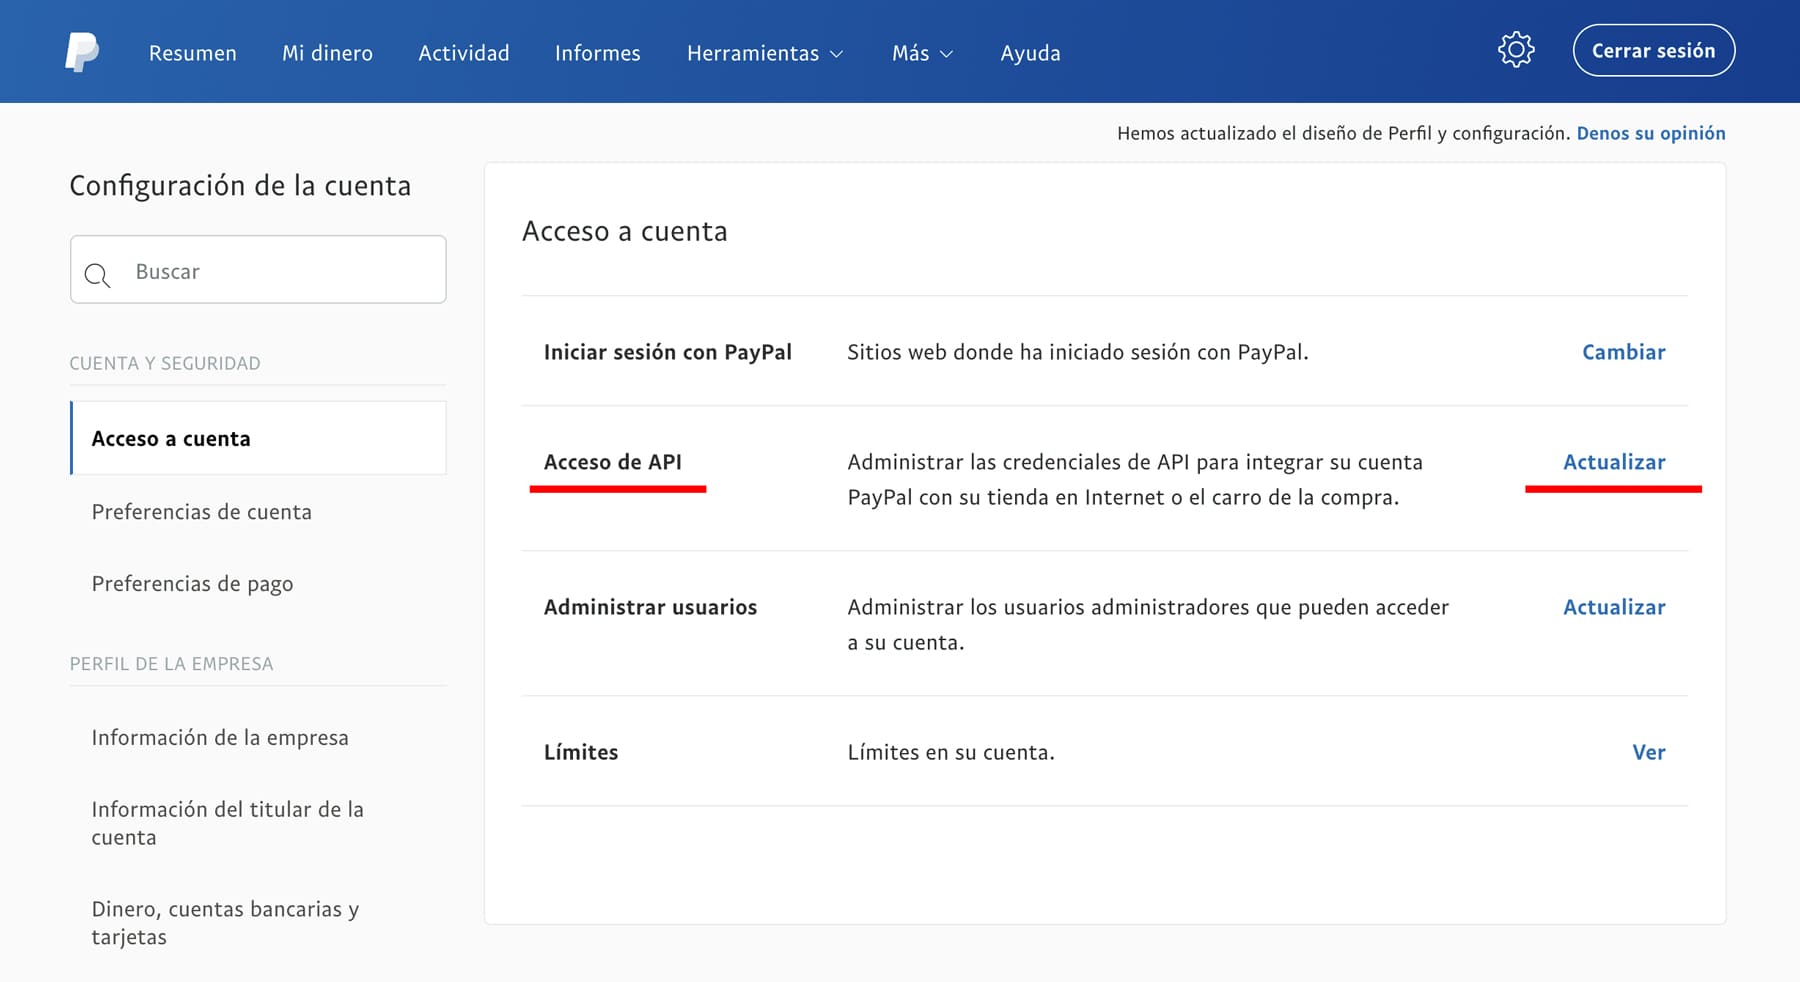1800x982 pixels.
Task: Open Preferencias de pago in sidebar
Action: 192,584
